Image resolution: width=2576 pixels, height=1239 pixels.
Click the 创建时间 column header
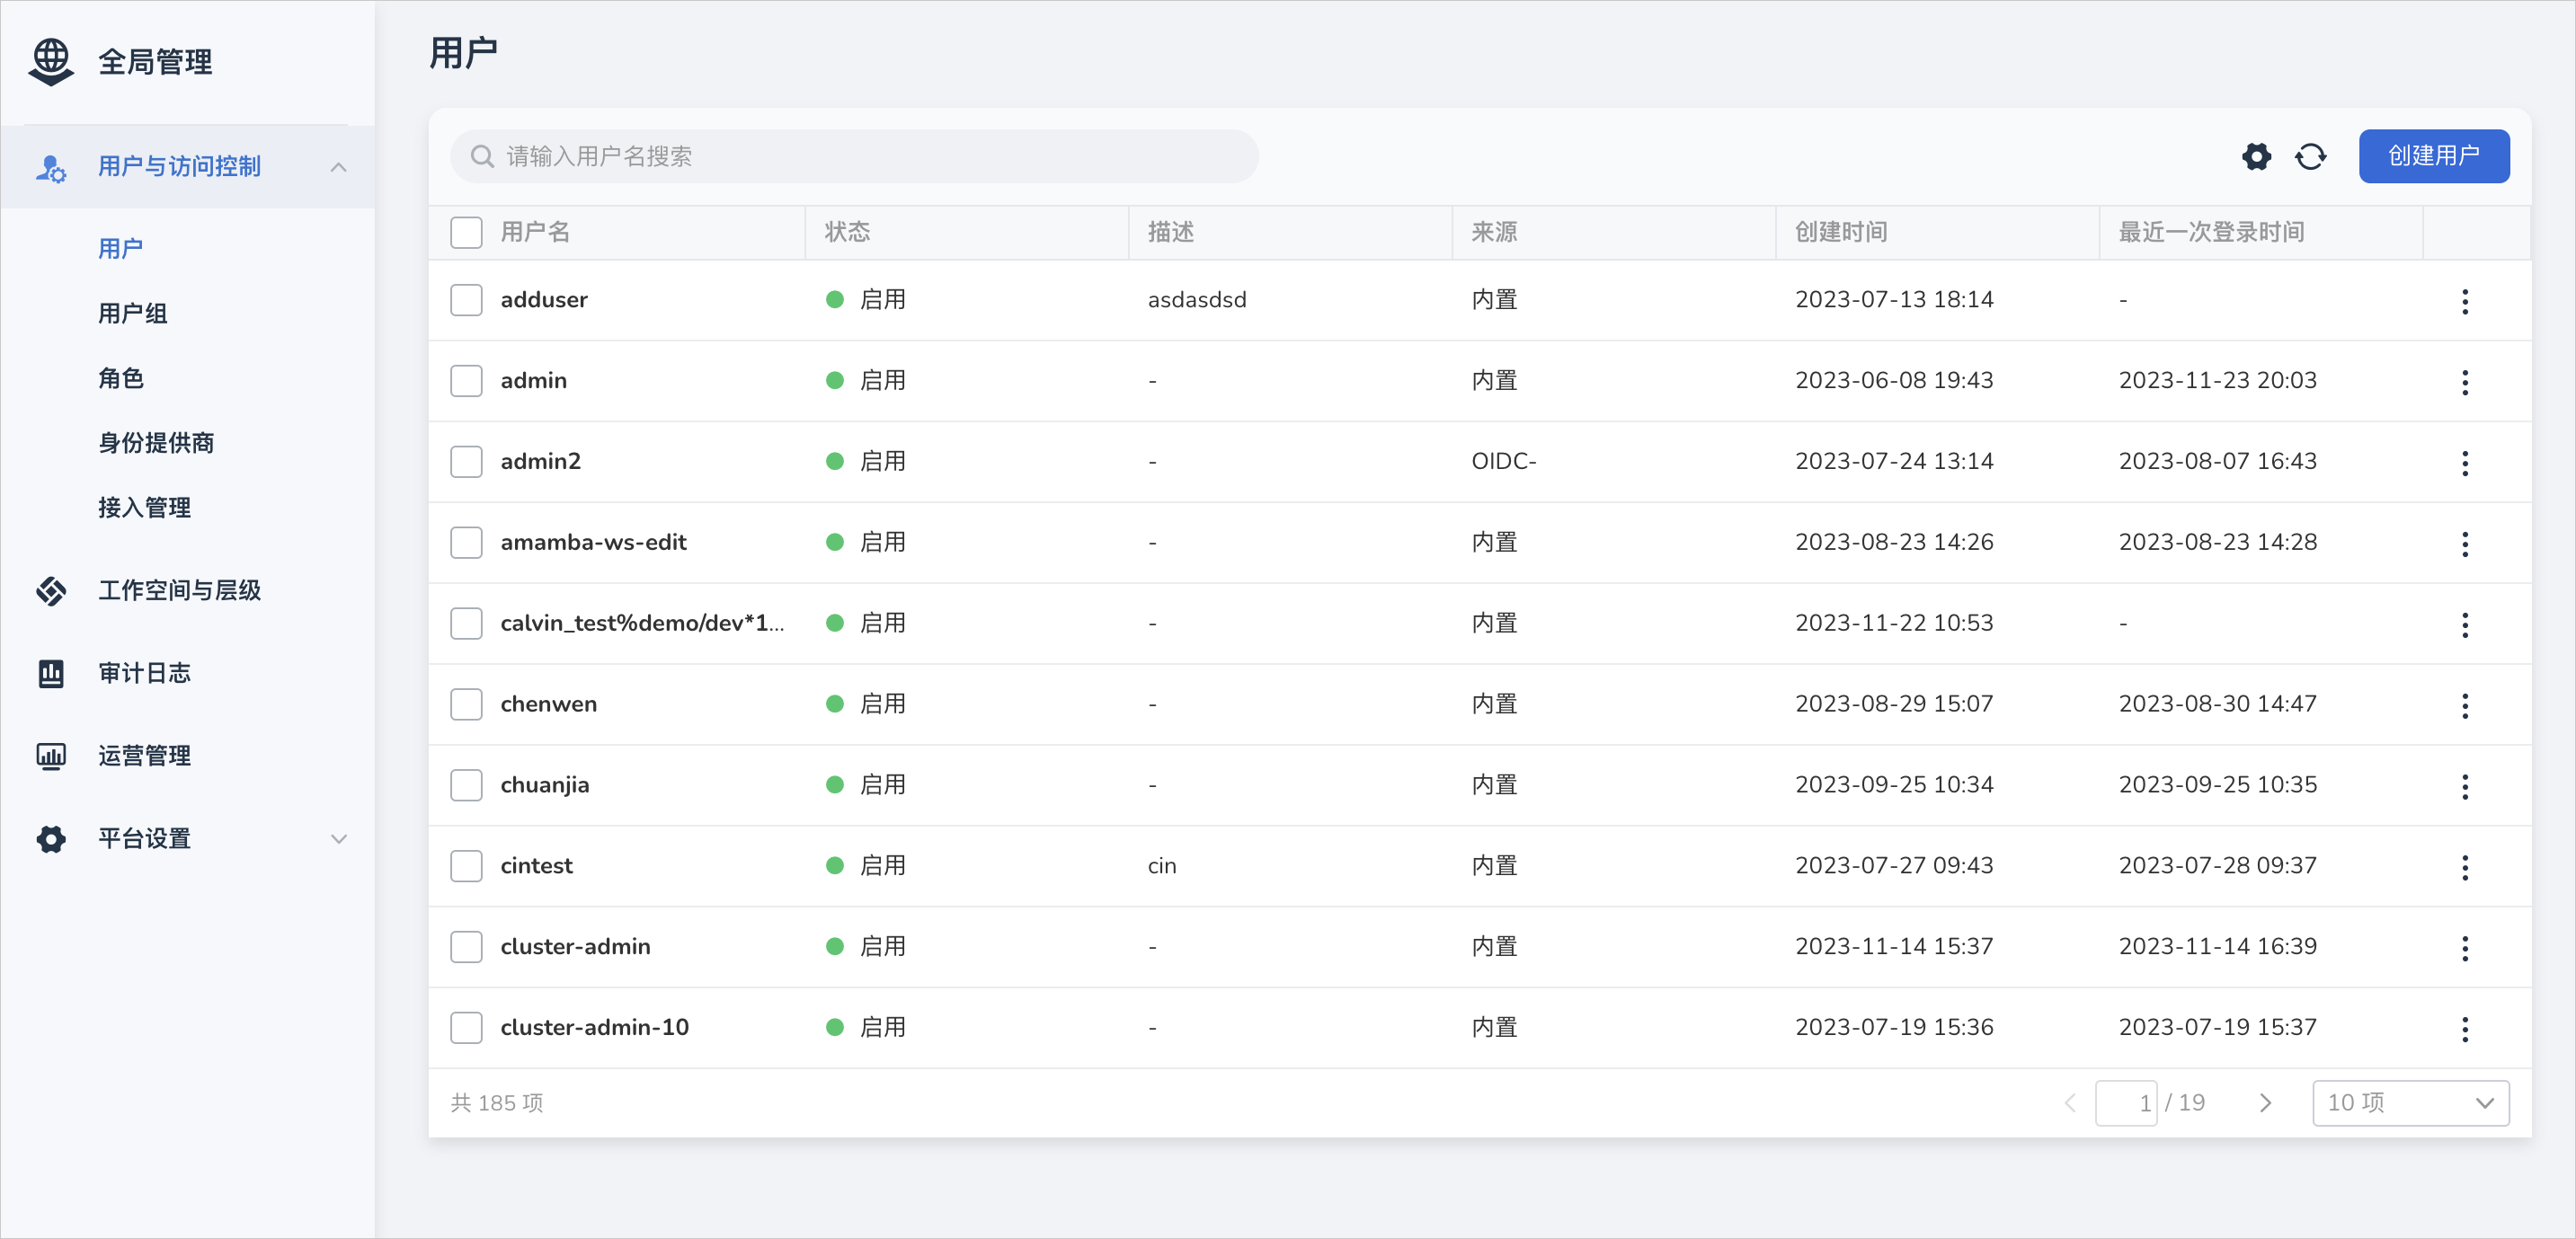coord(1841,232)
